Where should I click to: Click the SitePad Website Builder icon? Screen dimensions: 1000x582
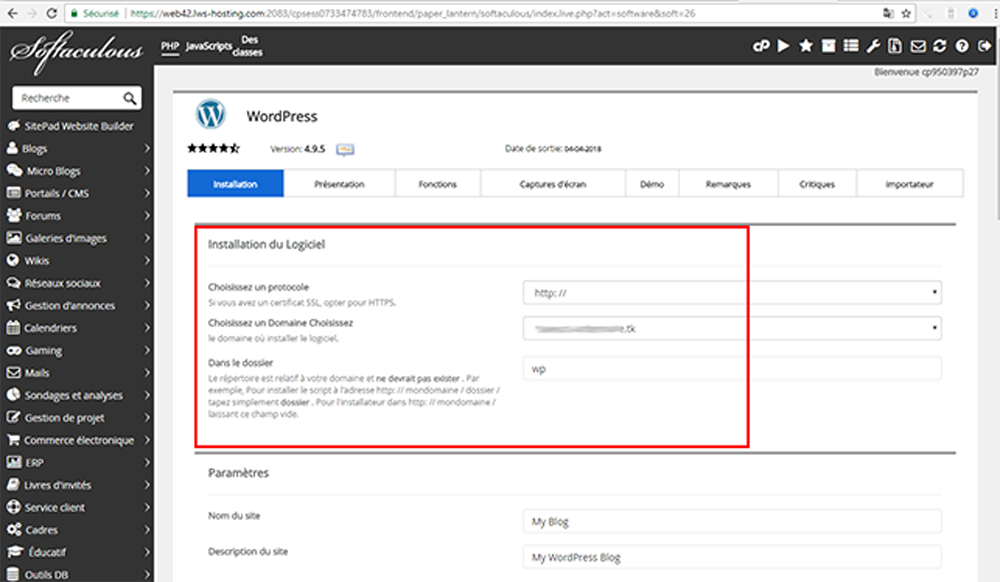13,126
